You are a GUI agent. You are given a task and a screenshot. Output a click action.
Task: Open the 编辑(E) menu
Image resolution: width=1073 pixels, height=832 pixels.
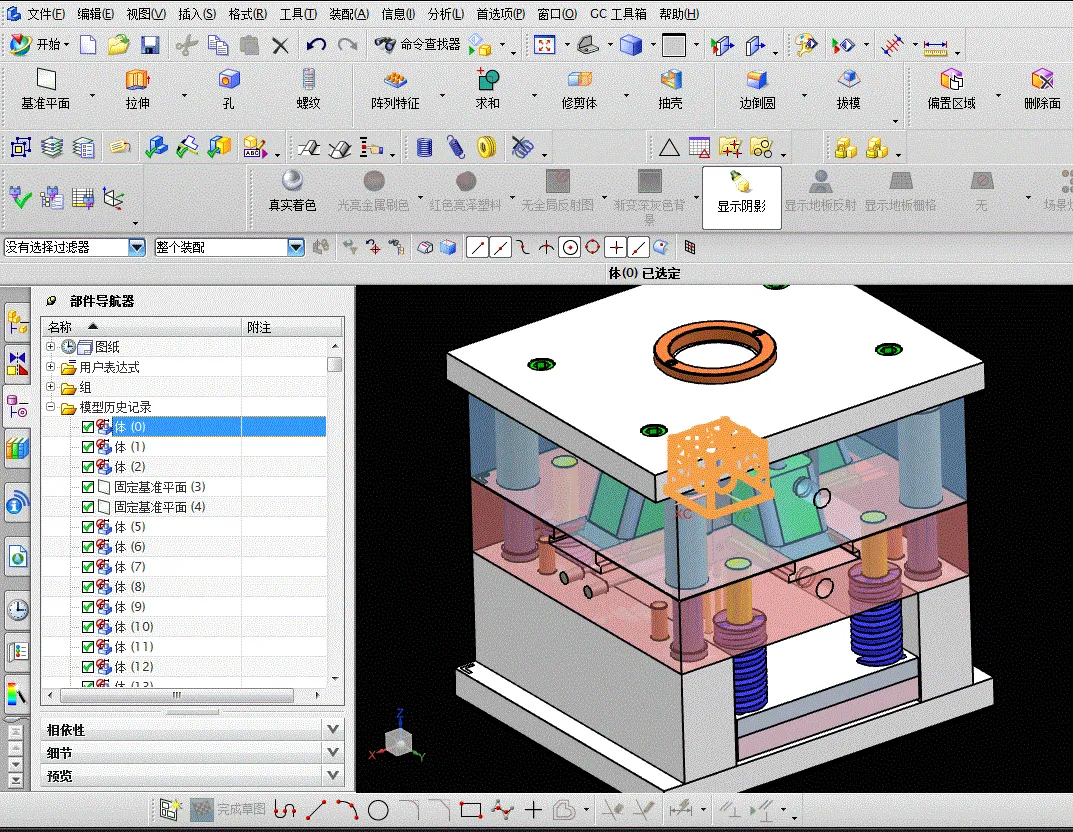[x=96, y=14]
